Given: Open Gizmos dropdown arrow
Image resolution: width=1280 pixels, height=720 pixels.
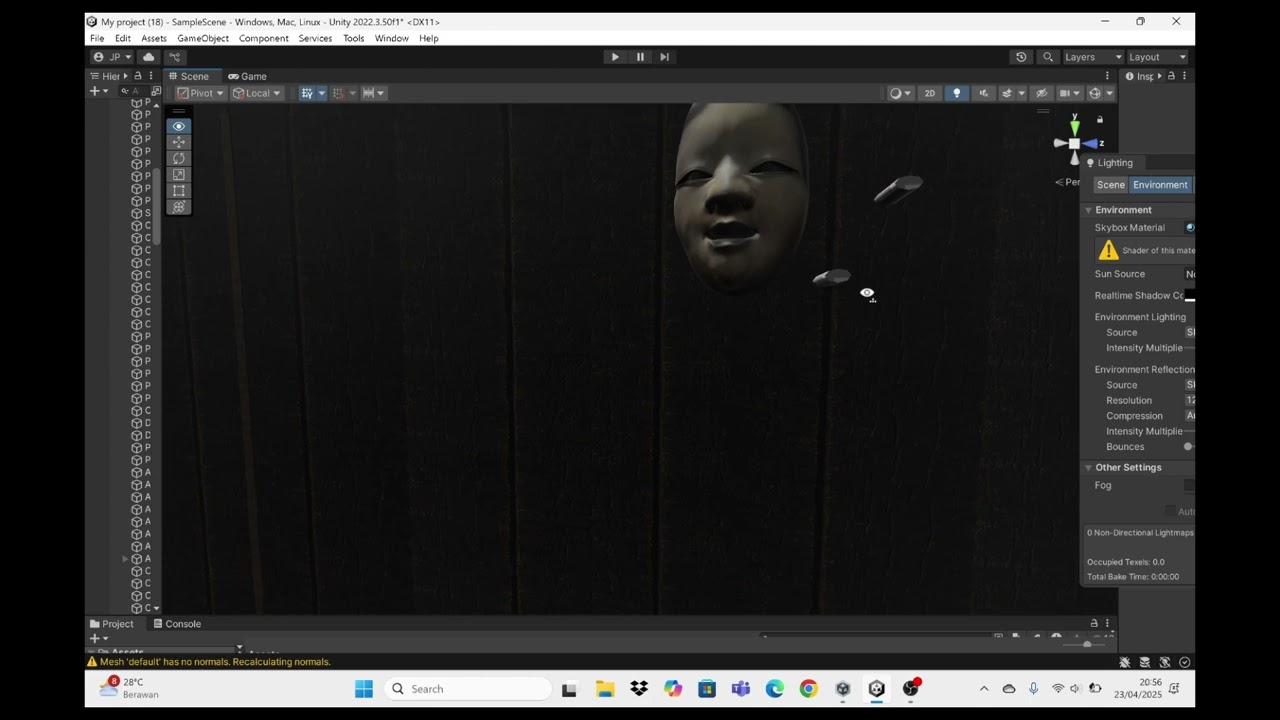Looking at the screenshot, I should [x=1110, y=93].
